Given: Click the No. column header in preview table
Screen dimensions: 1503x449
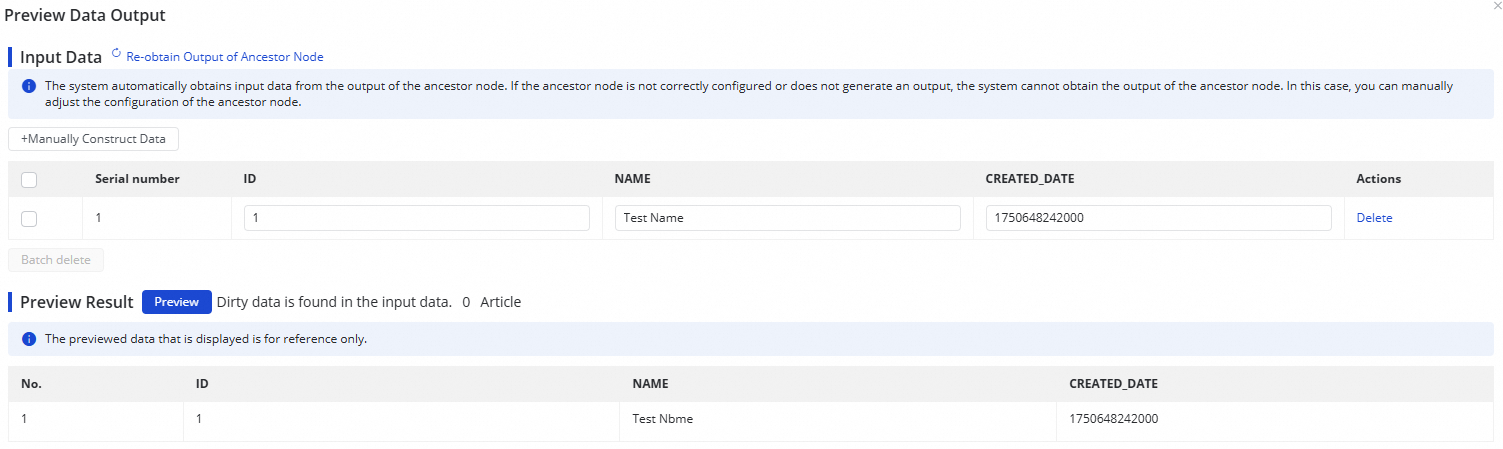Looking at the screenshot, I should click(x=32, y=383).
